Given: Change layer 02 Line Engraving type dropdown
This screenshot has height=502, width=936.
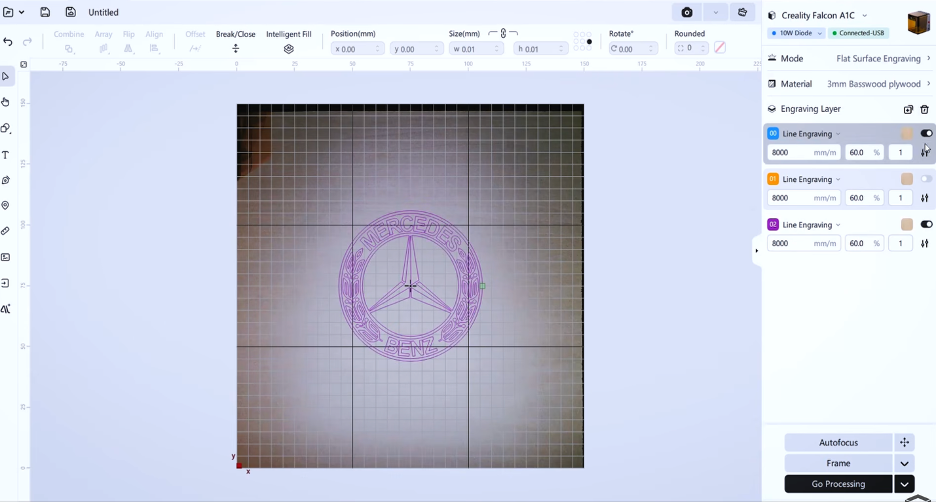Looking at the screenshot, I should coord(811,224).
